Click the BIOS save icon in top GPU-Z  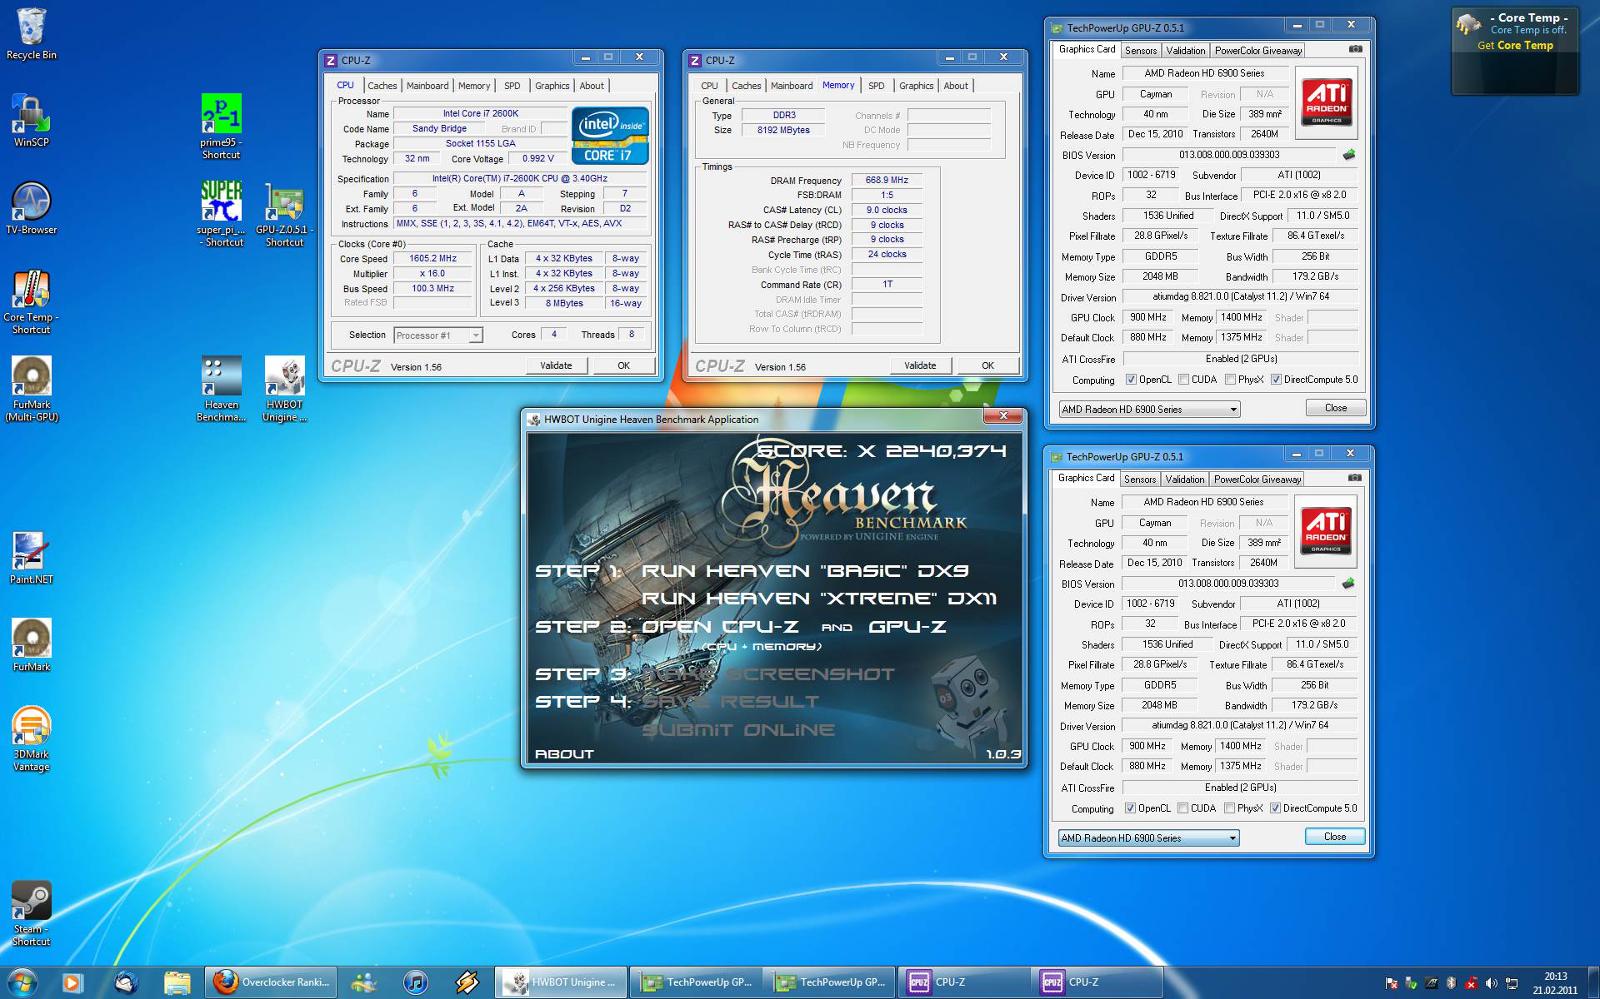point(1348,155)
